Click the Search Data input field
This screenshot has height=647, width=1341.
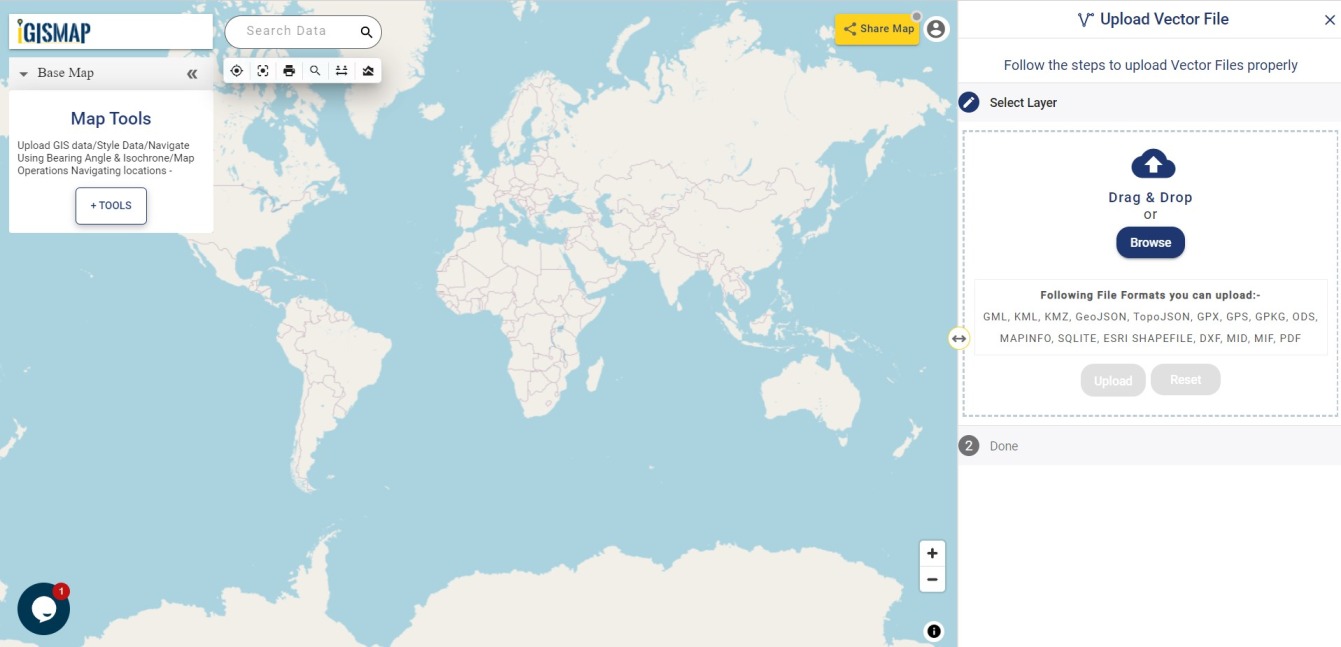click(x=293, y=31)
